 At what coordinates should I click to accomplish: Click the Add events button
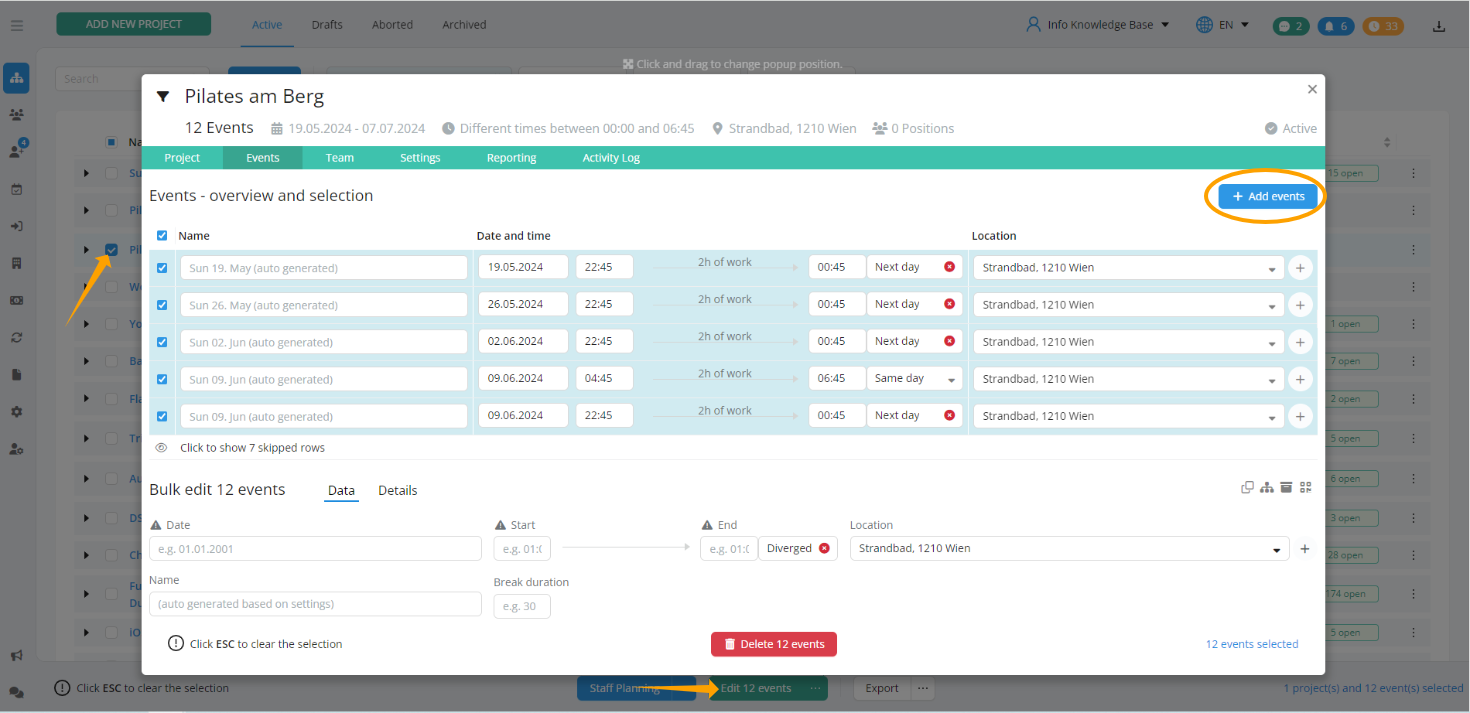tap(1268, 197)
